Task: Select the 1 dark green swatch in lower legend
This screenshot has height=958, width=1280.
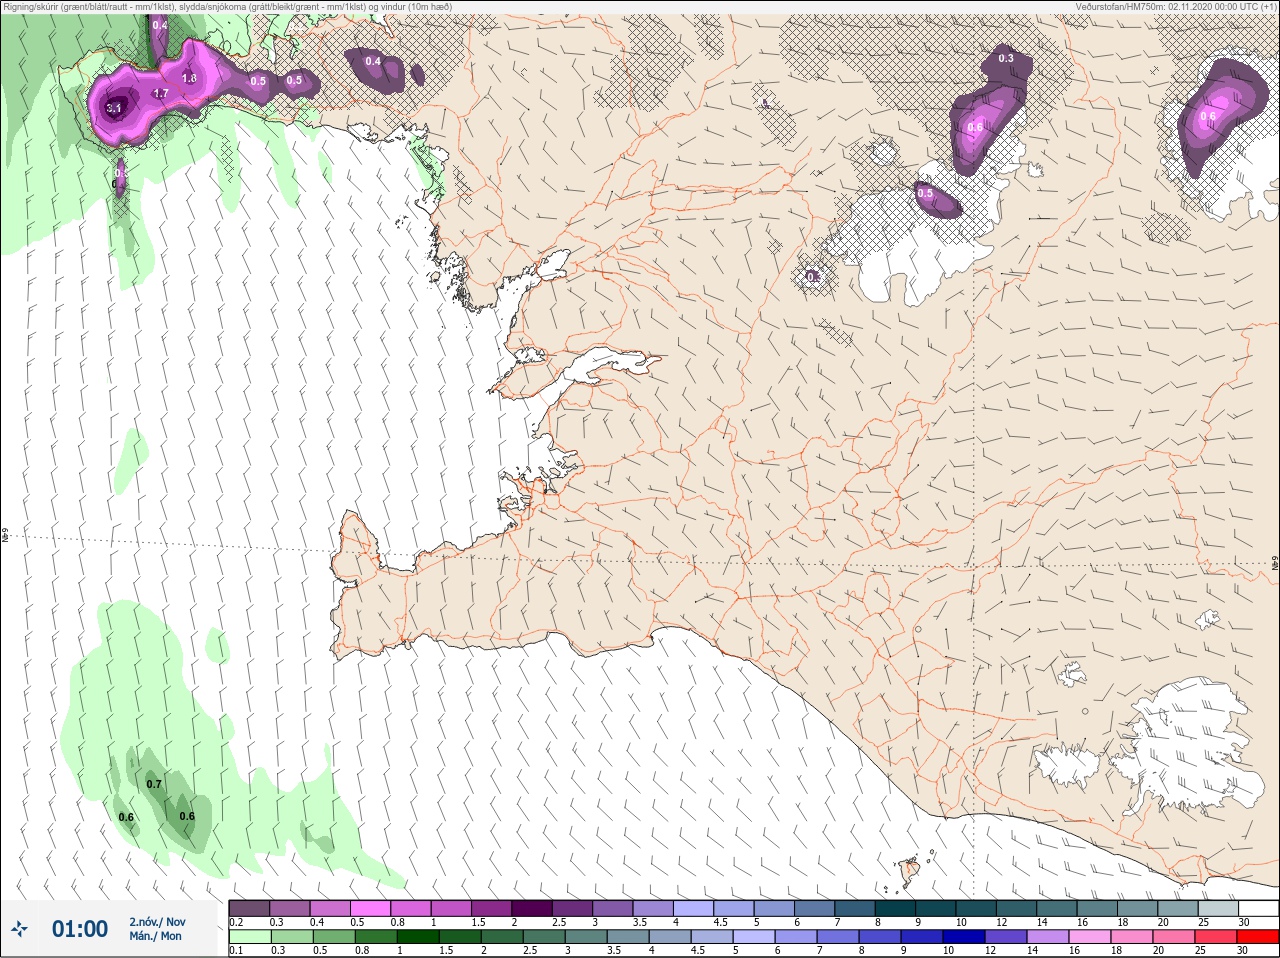Action: click(417, 937)
